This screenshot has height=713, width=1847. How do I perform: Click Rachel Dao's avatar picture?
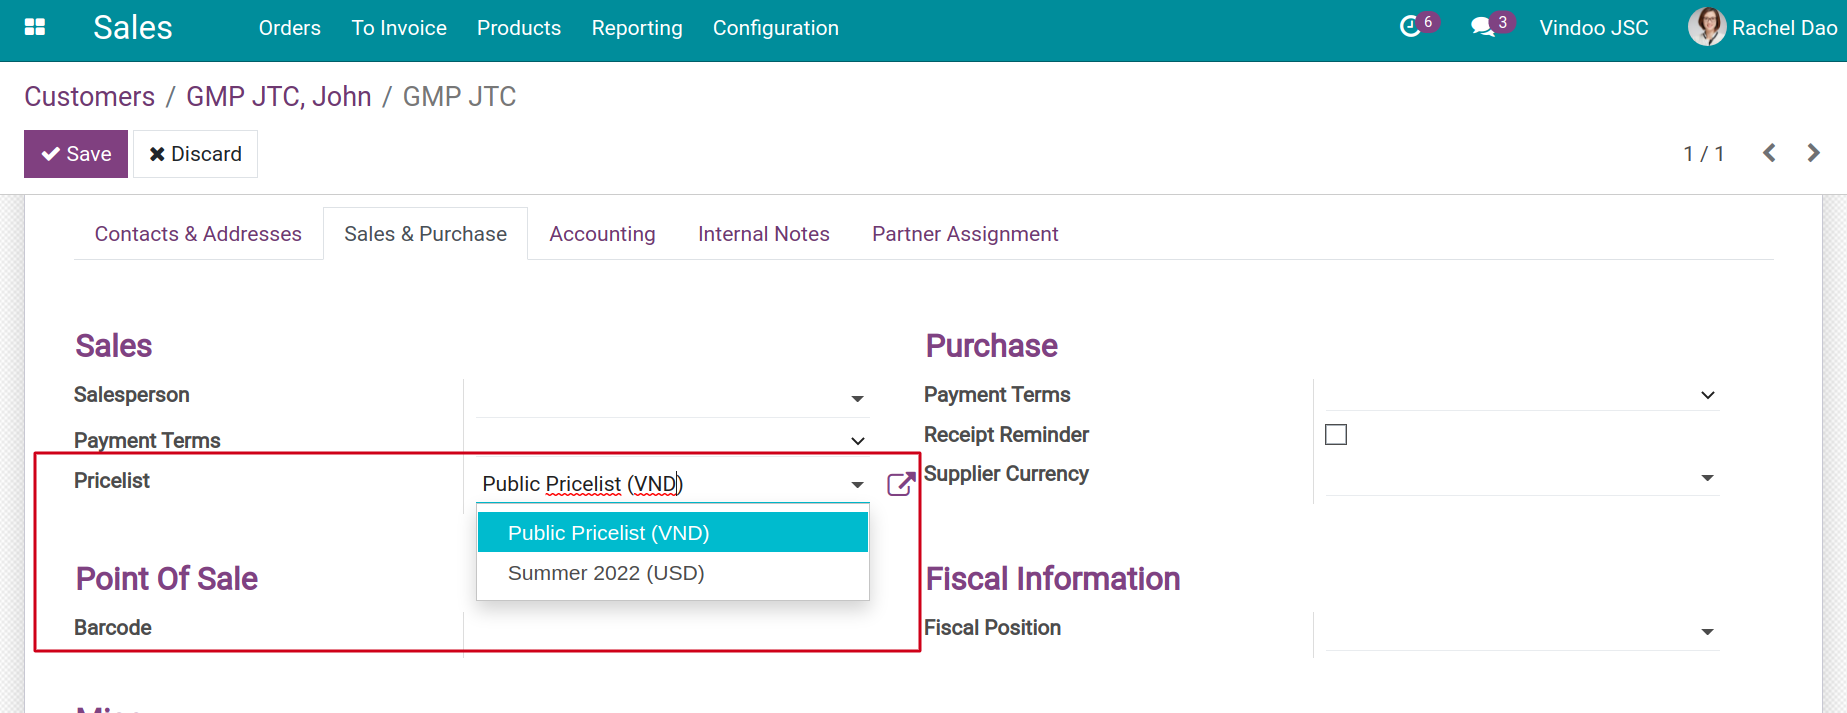(1707, 27)
